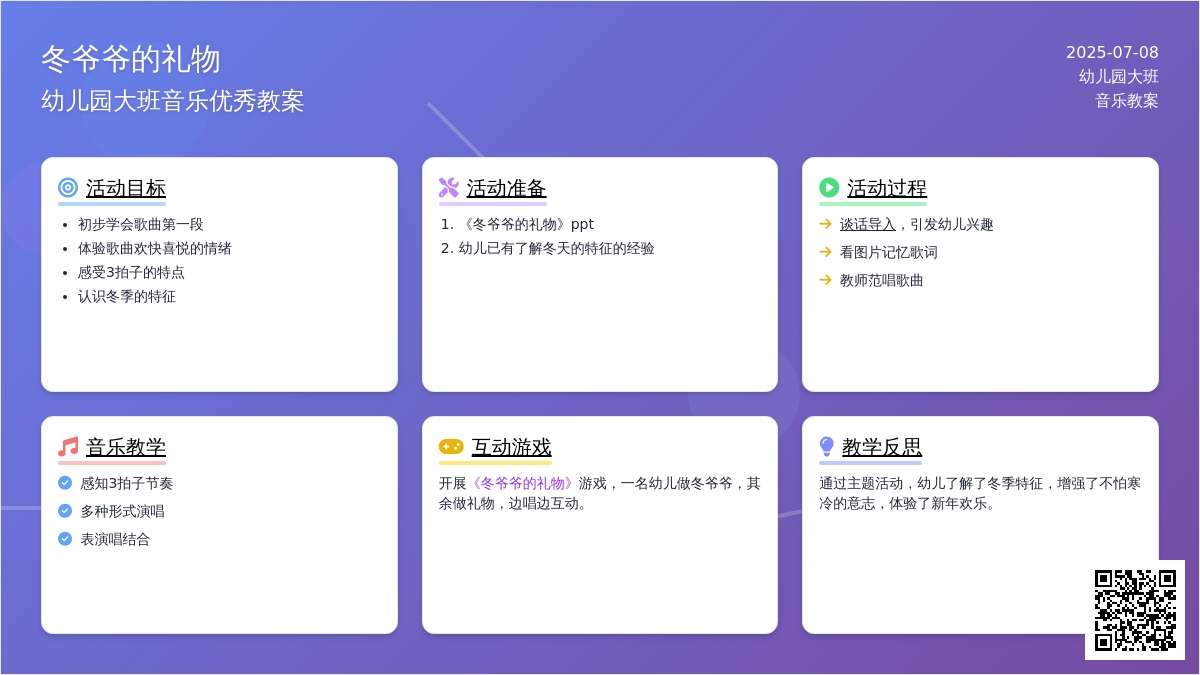Click the check icon before 感知3拍子节奏

(x=65, y=483)
